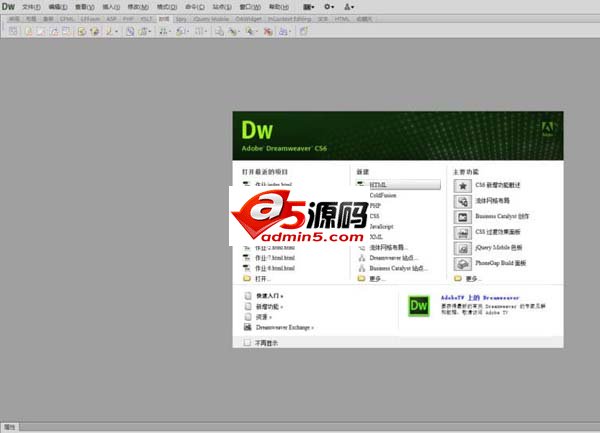Image resolution: width=600 pixels, height=433 pixels.
Task: Open the Dreamweaver Exchange » link
Action: 285,327
